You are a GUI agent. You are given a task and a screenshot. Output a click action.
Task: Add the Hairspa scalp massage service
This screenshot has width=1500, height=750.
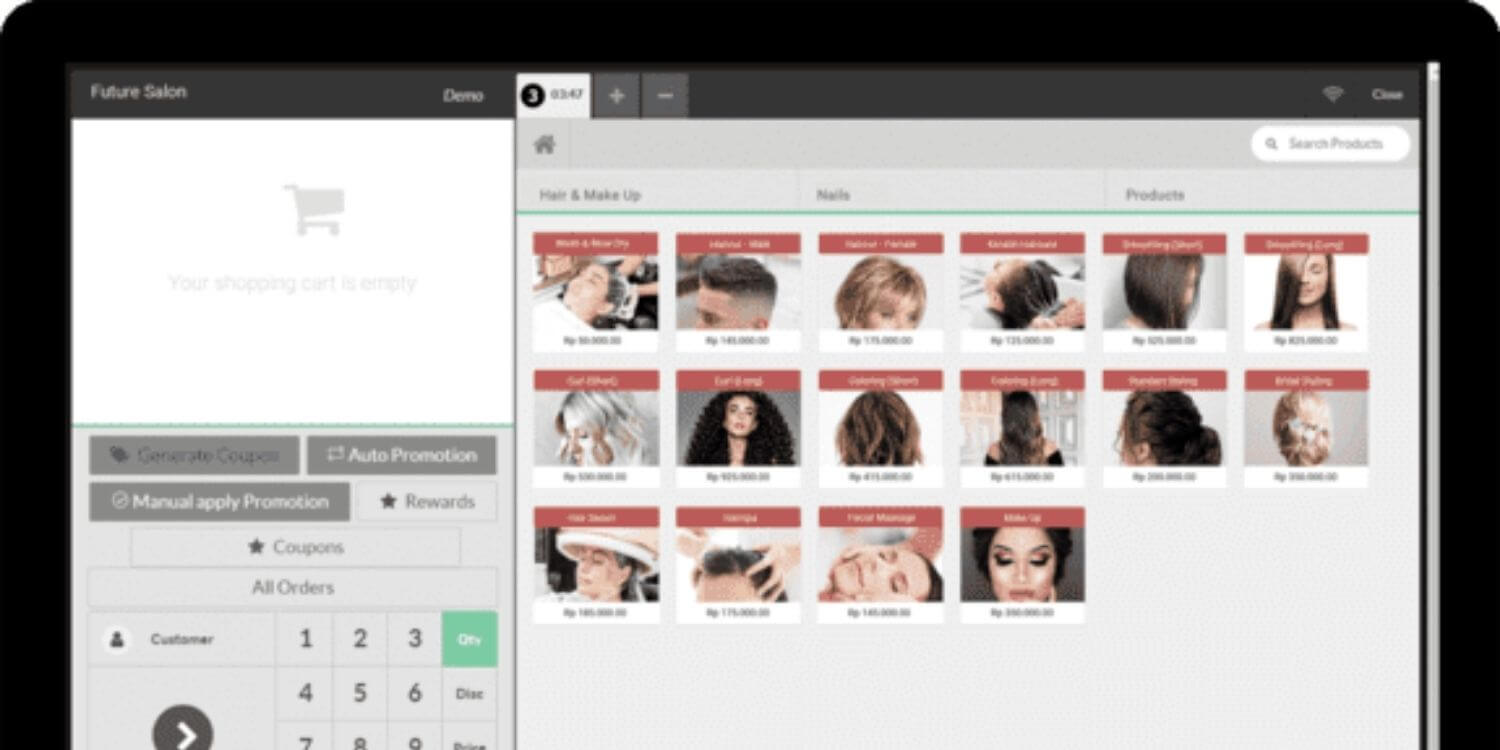pos(738,565)
